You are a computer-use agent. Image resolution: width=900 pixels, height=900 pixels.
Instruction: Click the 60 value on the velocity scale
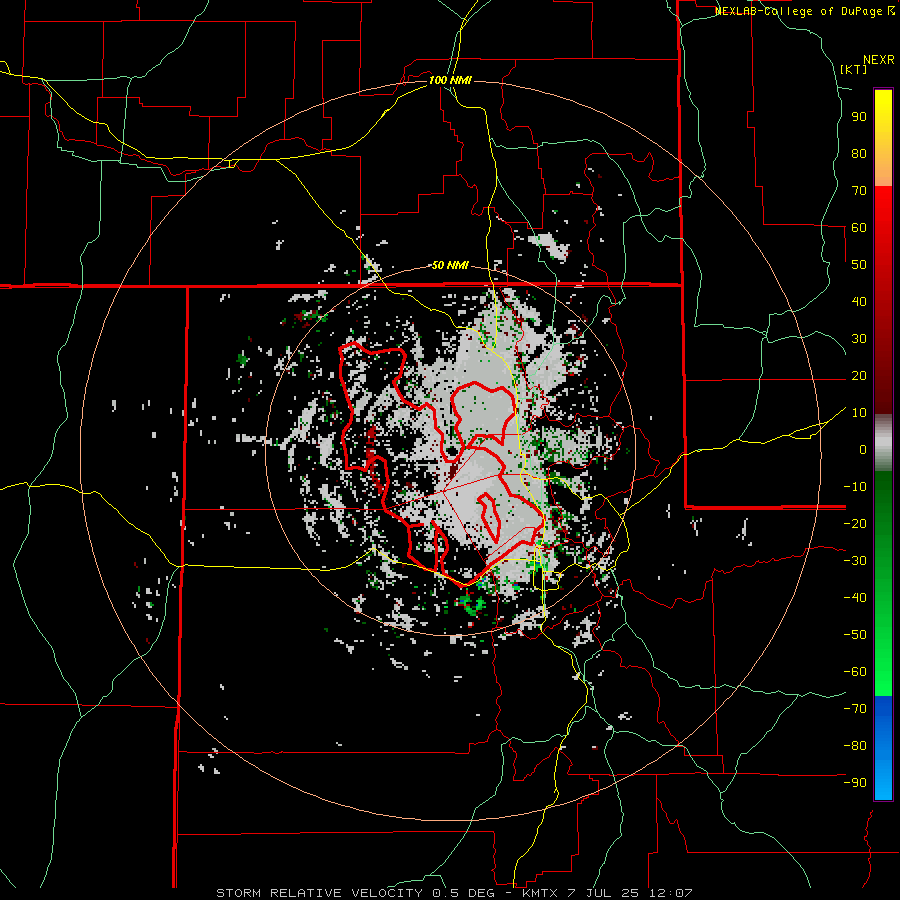coord(859,228)
